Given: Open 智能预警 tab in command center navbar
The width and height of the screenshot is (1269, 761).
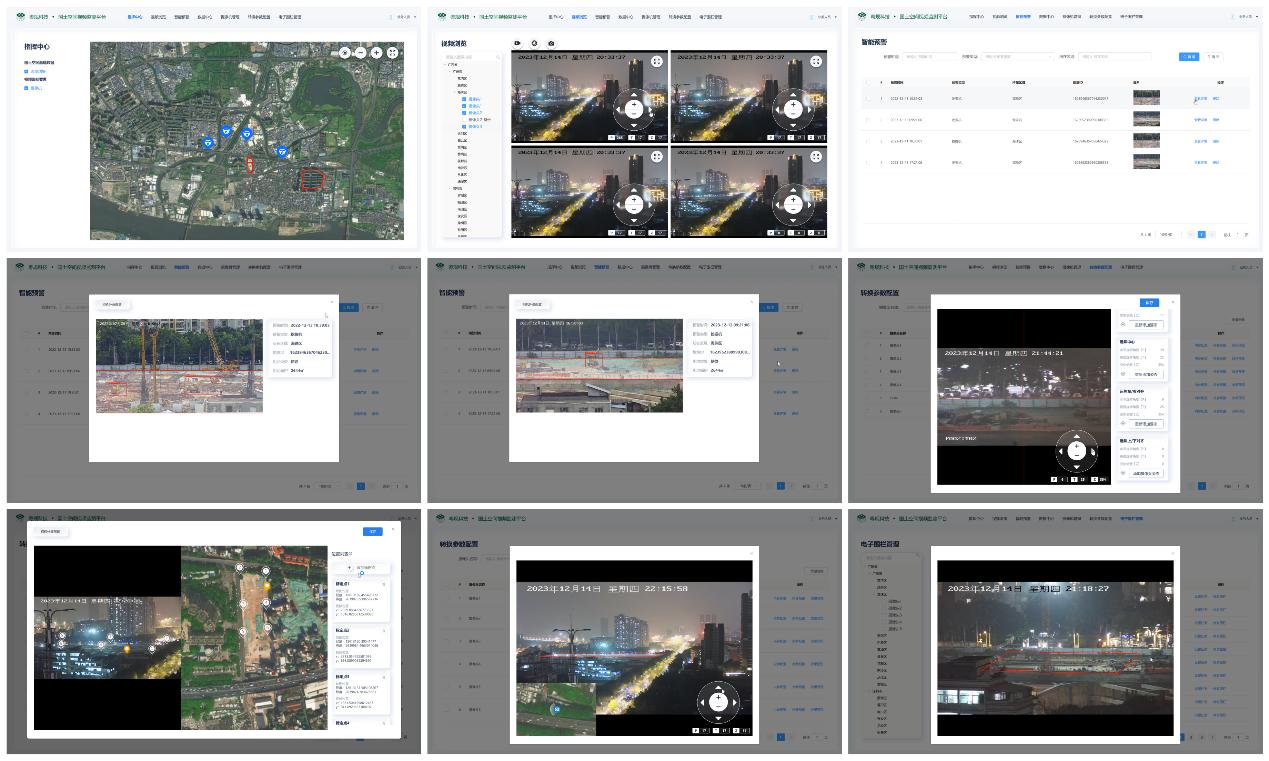Looking at the screenshot, I should pyautogui.click(x=181, y=17).
